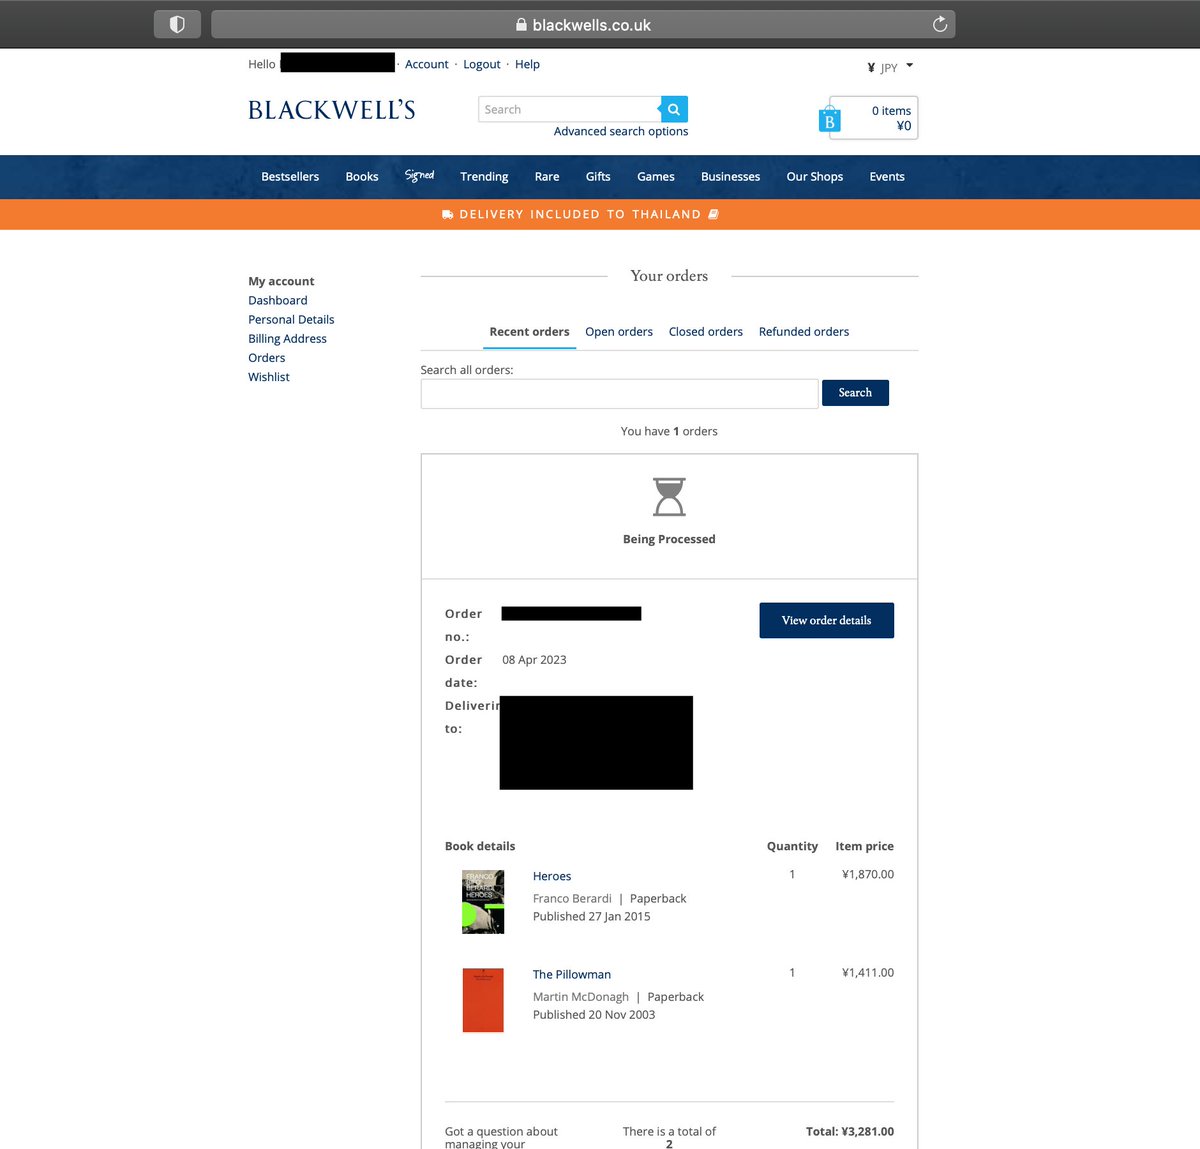Open Orders in the sidebar
Viewport: 1200px width, 1149px height.
(x=267, y=357)
